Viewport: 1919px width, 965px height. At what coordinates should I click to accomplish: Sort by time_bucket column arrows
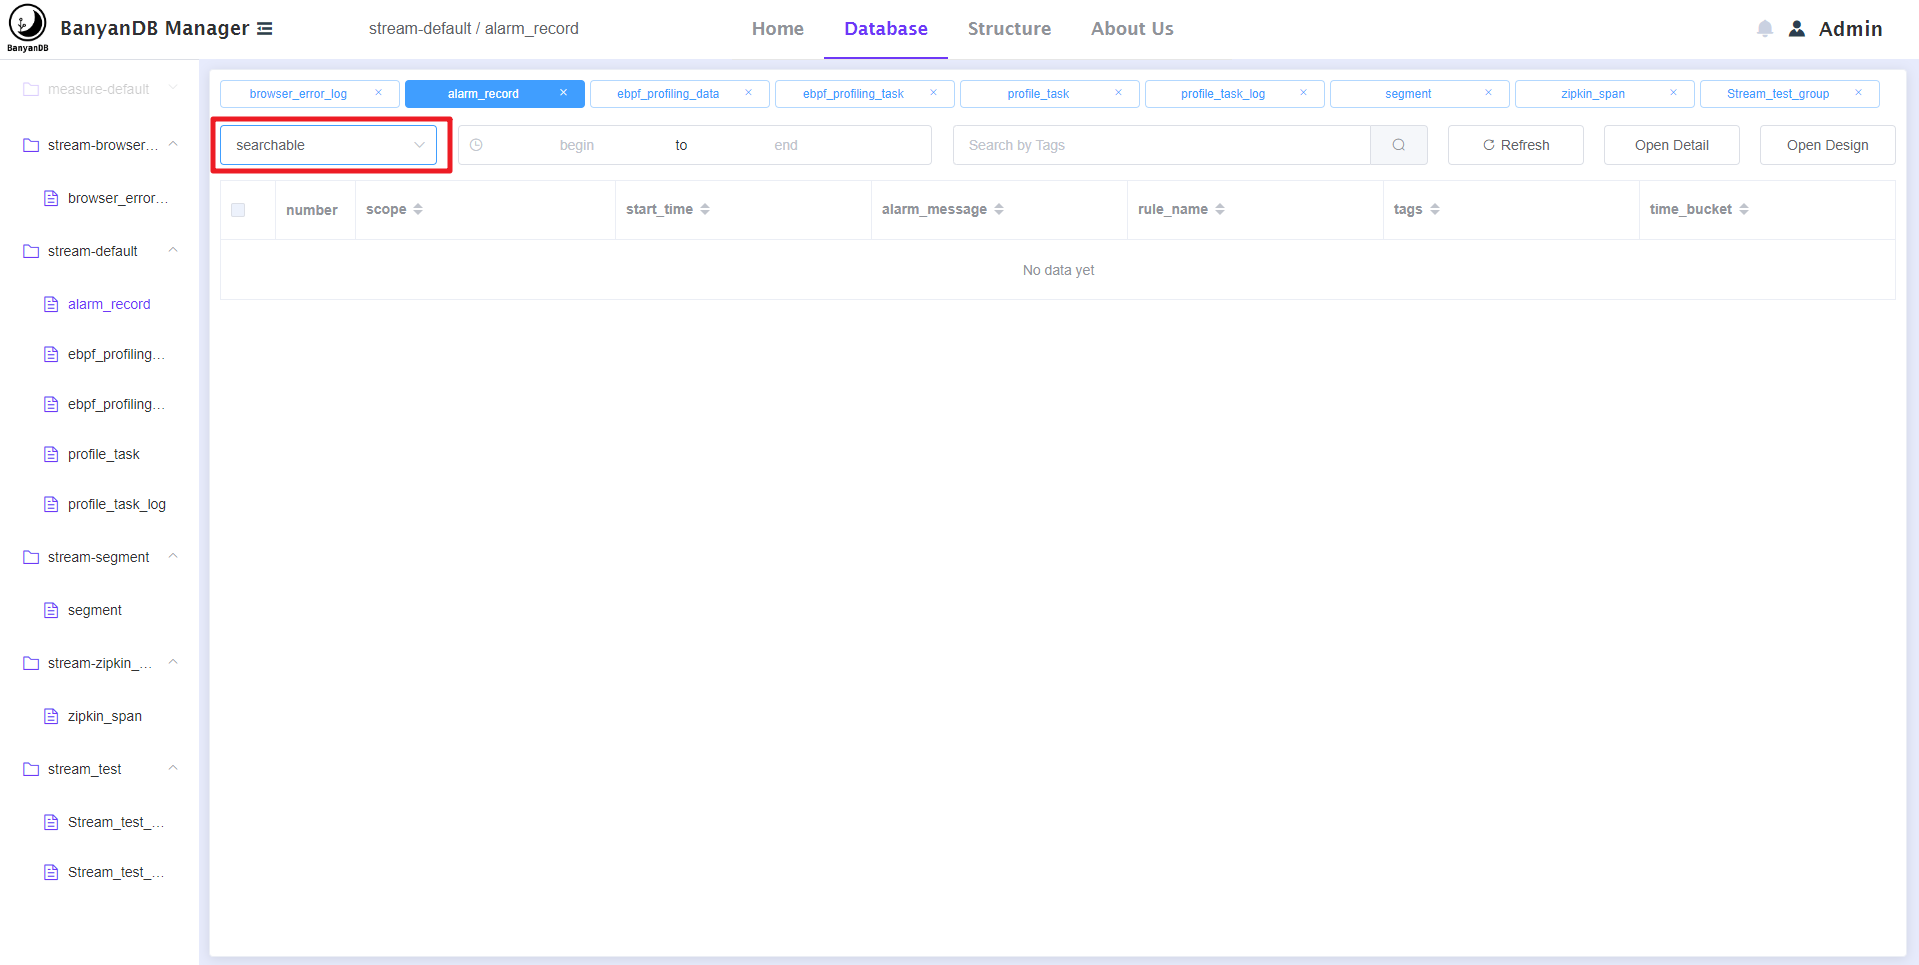(1744, 209)
